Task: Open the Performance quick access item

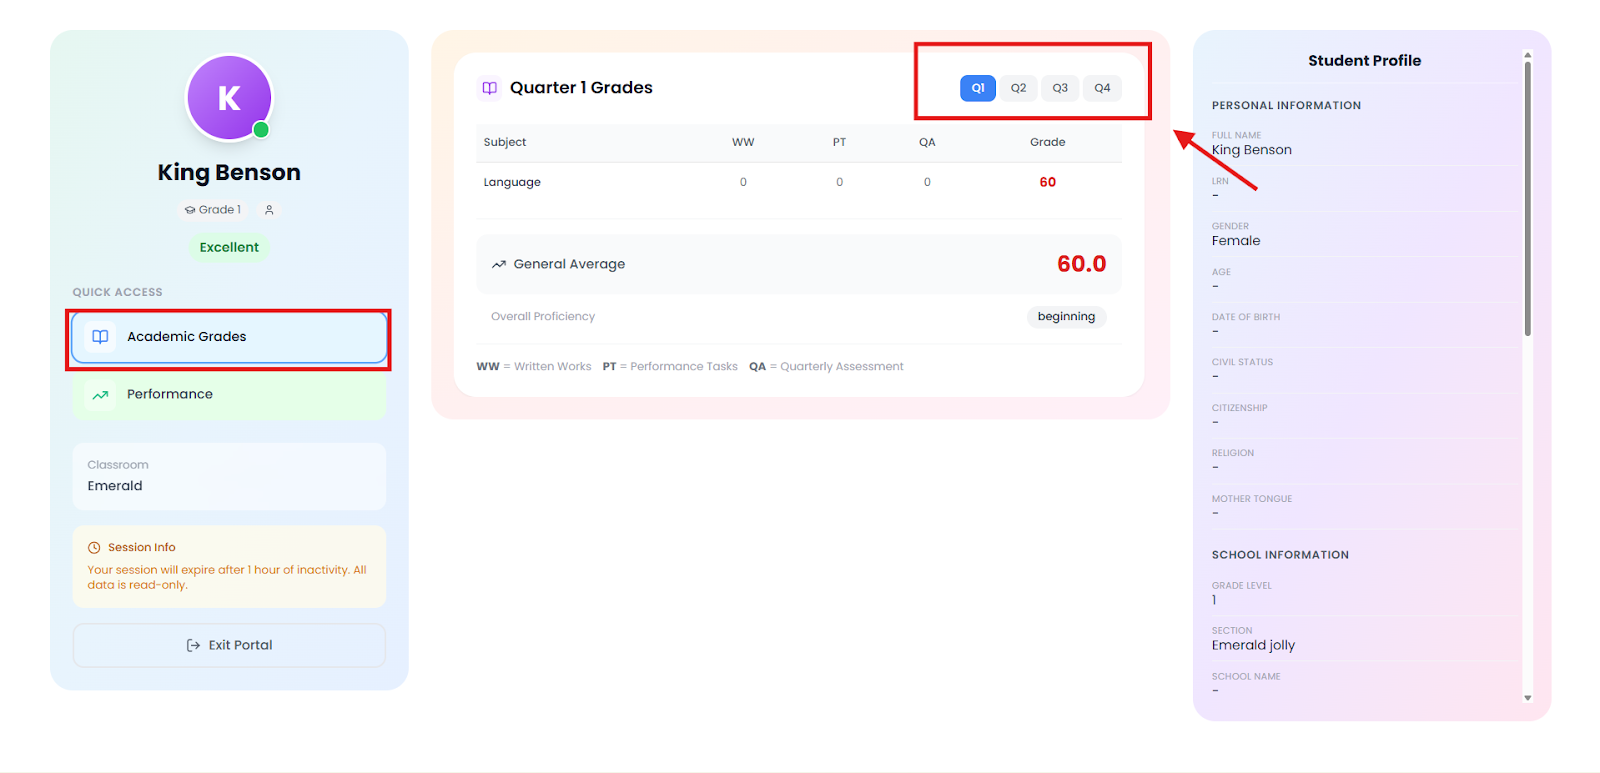Action: point(229,395)
